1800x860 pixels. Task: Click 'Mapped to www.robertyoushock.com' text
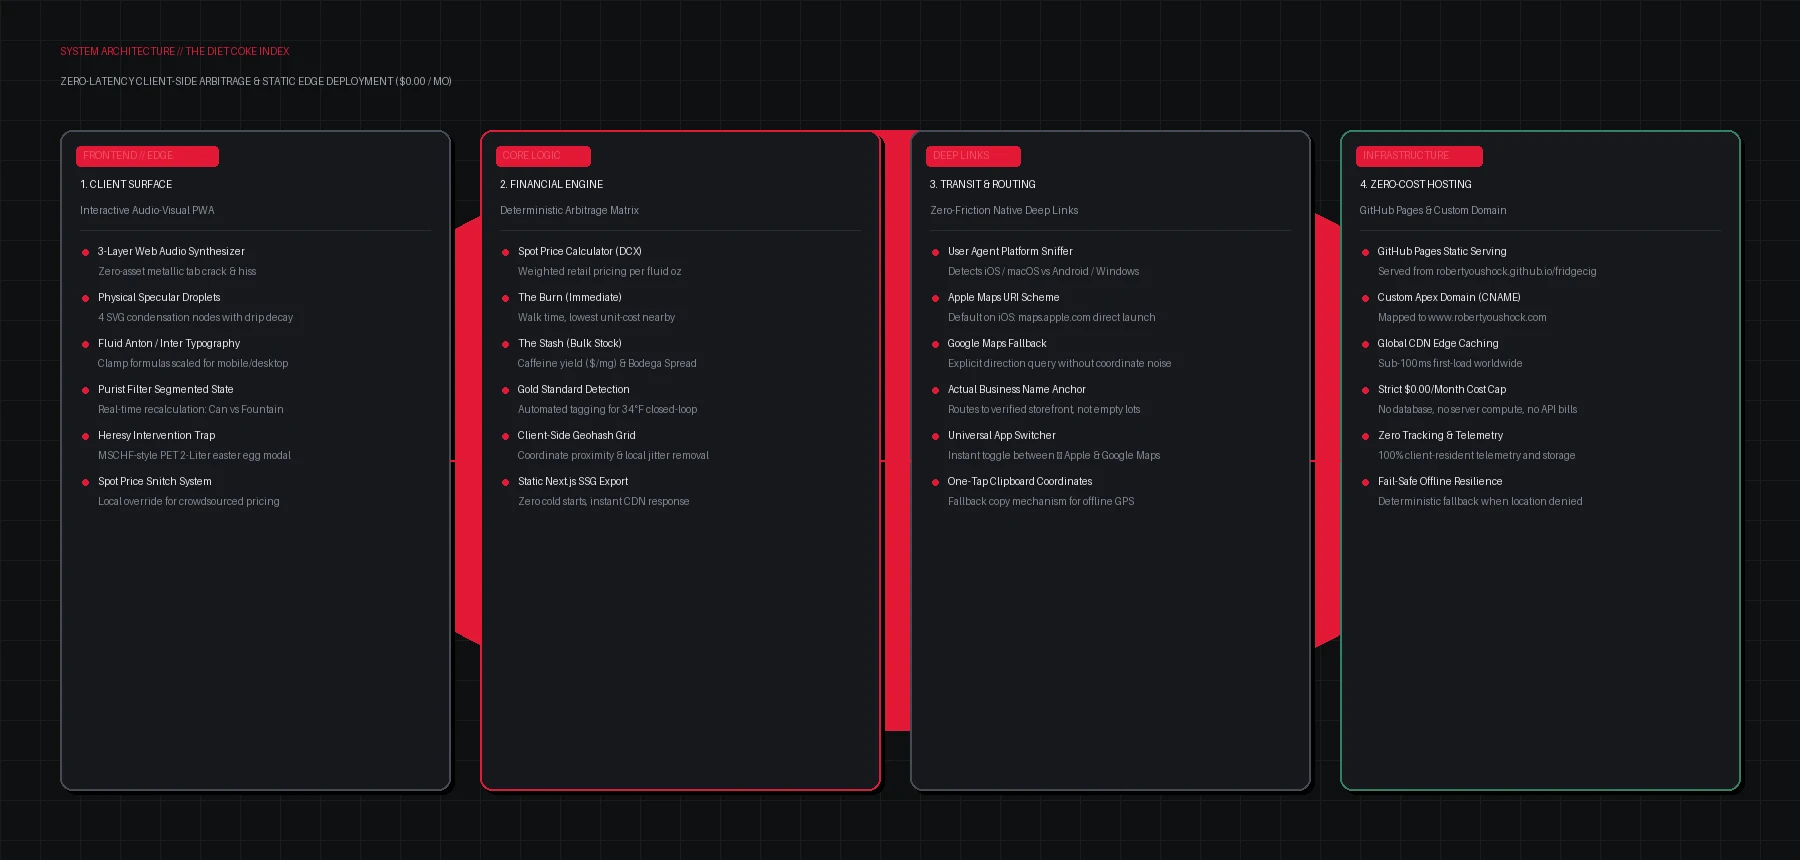(x=1462, y=317)
